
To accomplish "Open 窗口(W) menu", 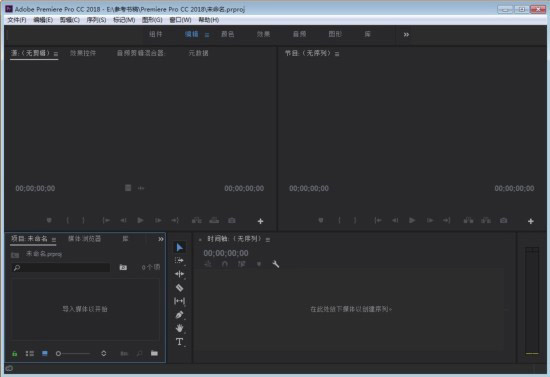I will [180, 20].
